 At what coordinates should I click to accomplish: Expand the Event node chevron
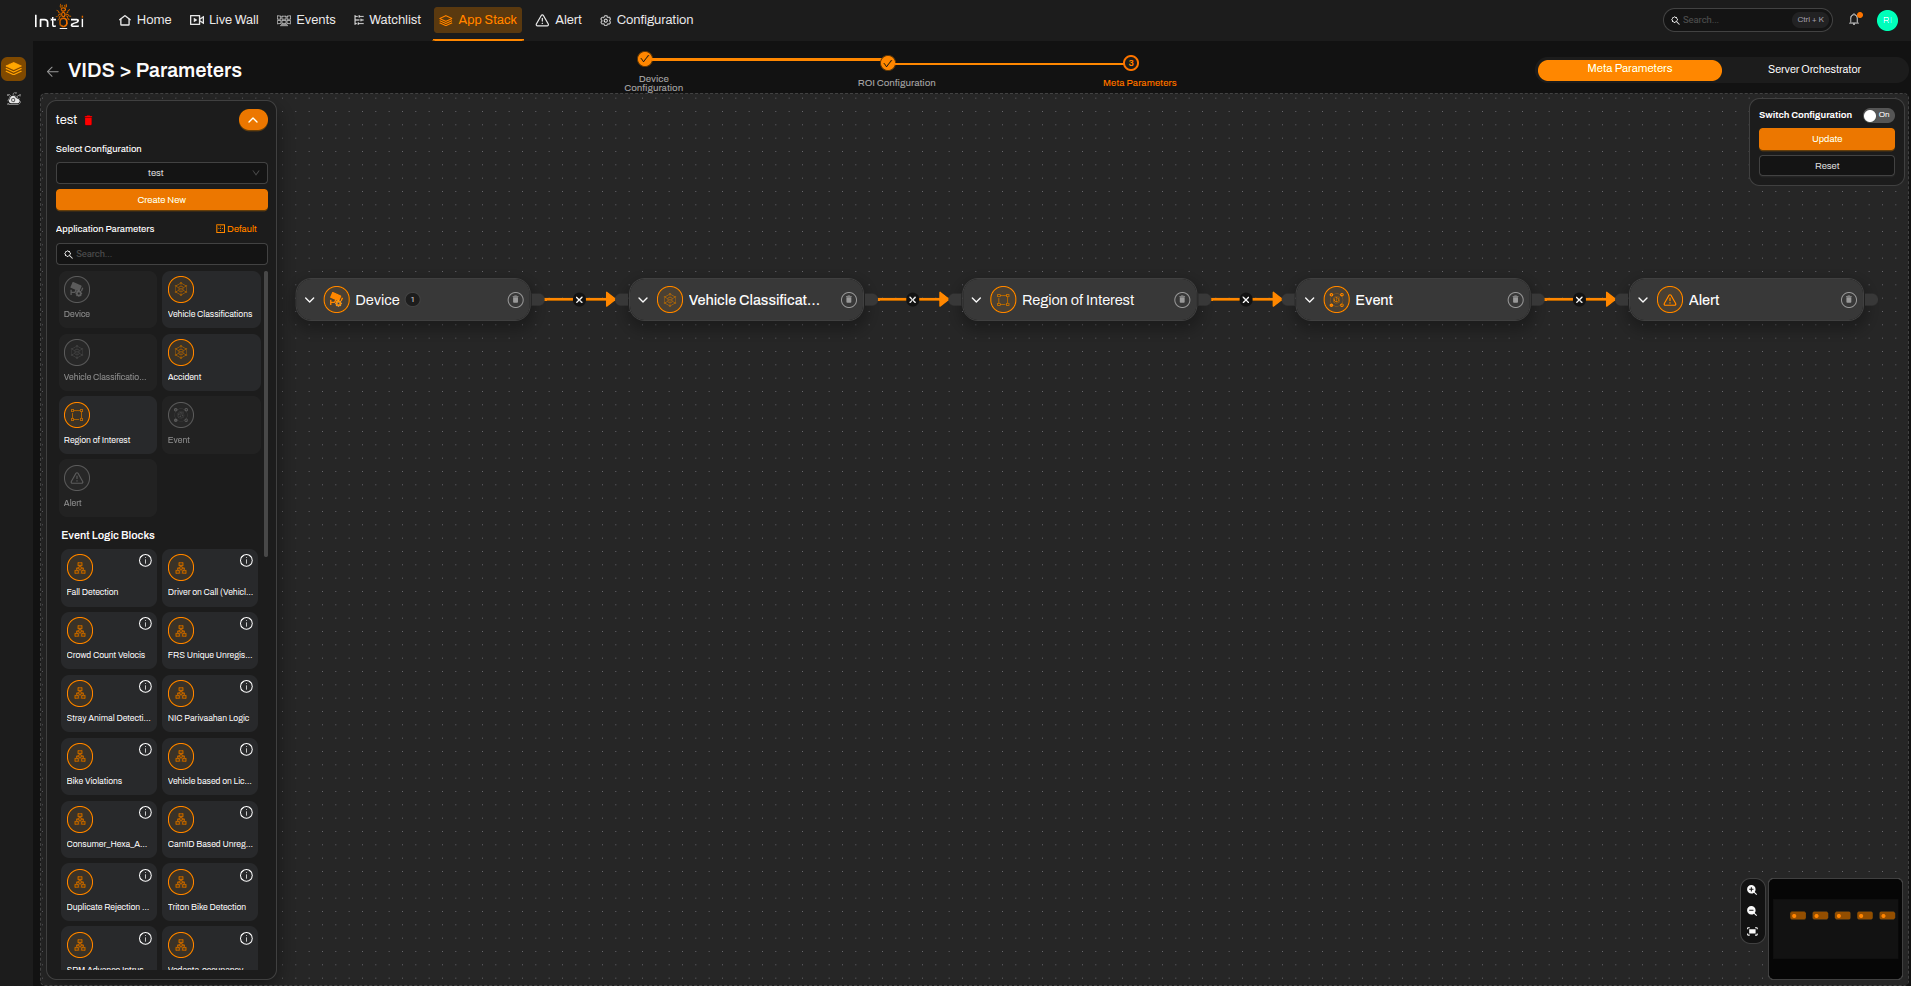(1309, 300)
